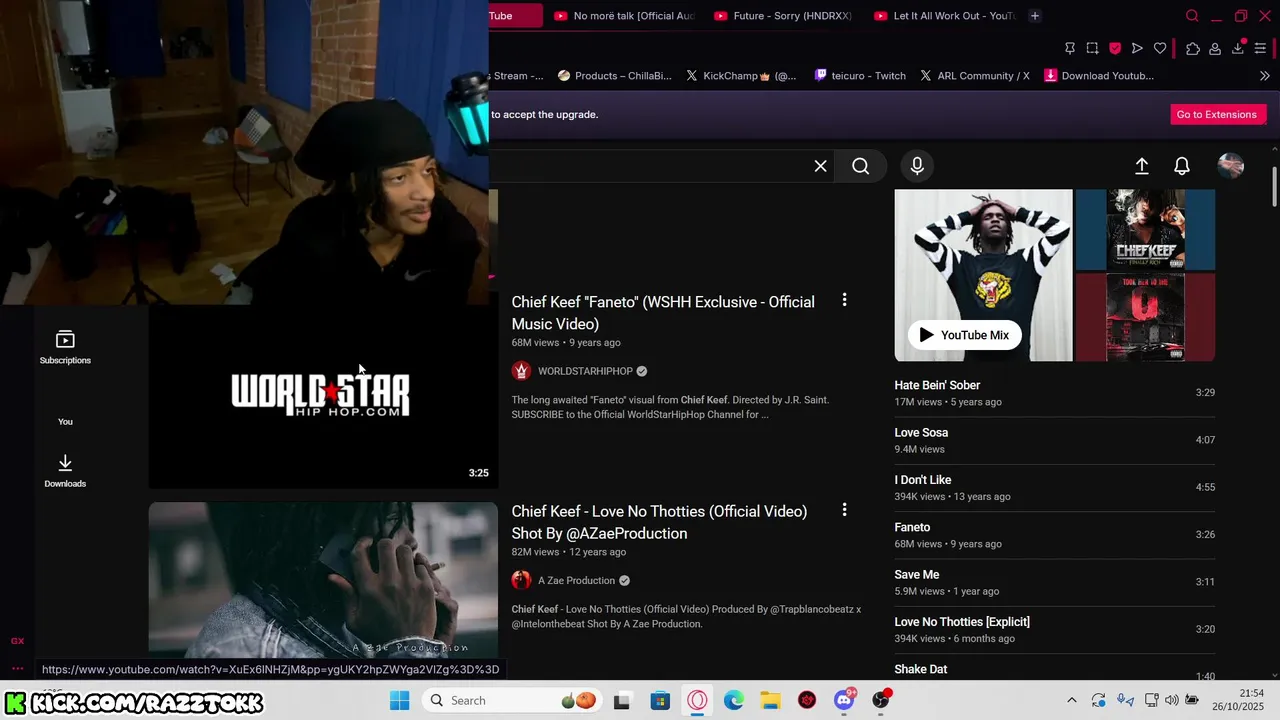Switch to 'Future - Sorry (HNDRXX)' tab

click(x=784, y=16)
